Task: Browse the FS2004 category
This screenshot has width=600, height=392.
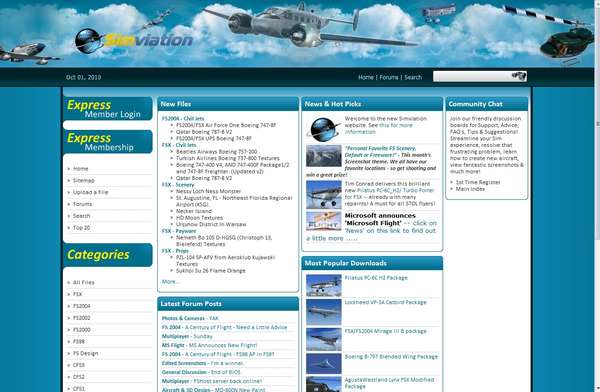Action: 82,306
